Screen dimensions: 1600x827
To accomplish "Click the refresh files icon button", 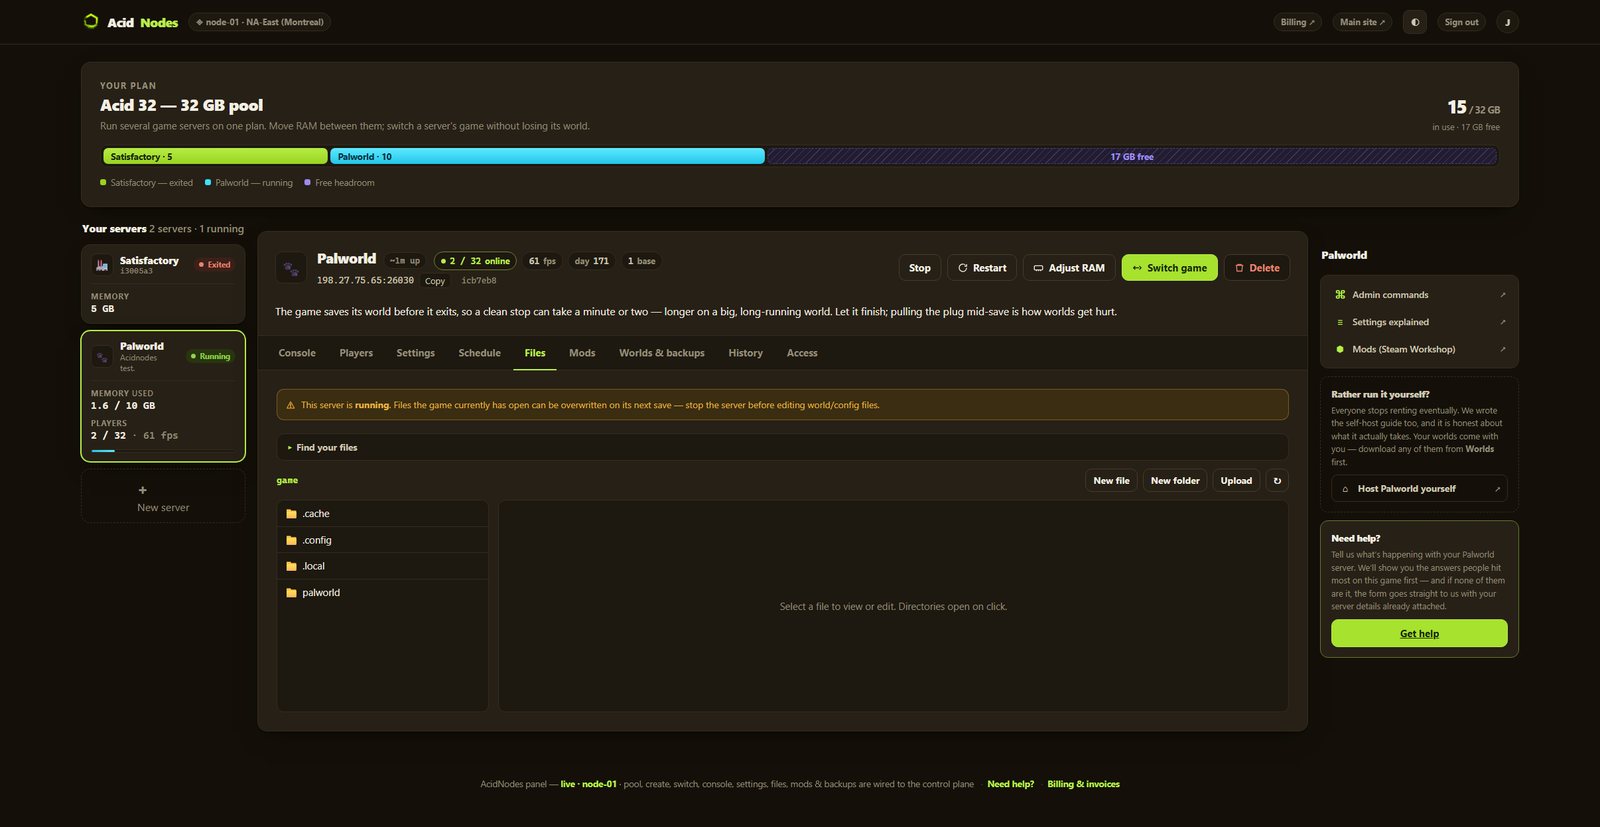I will [1277, 481].
